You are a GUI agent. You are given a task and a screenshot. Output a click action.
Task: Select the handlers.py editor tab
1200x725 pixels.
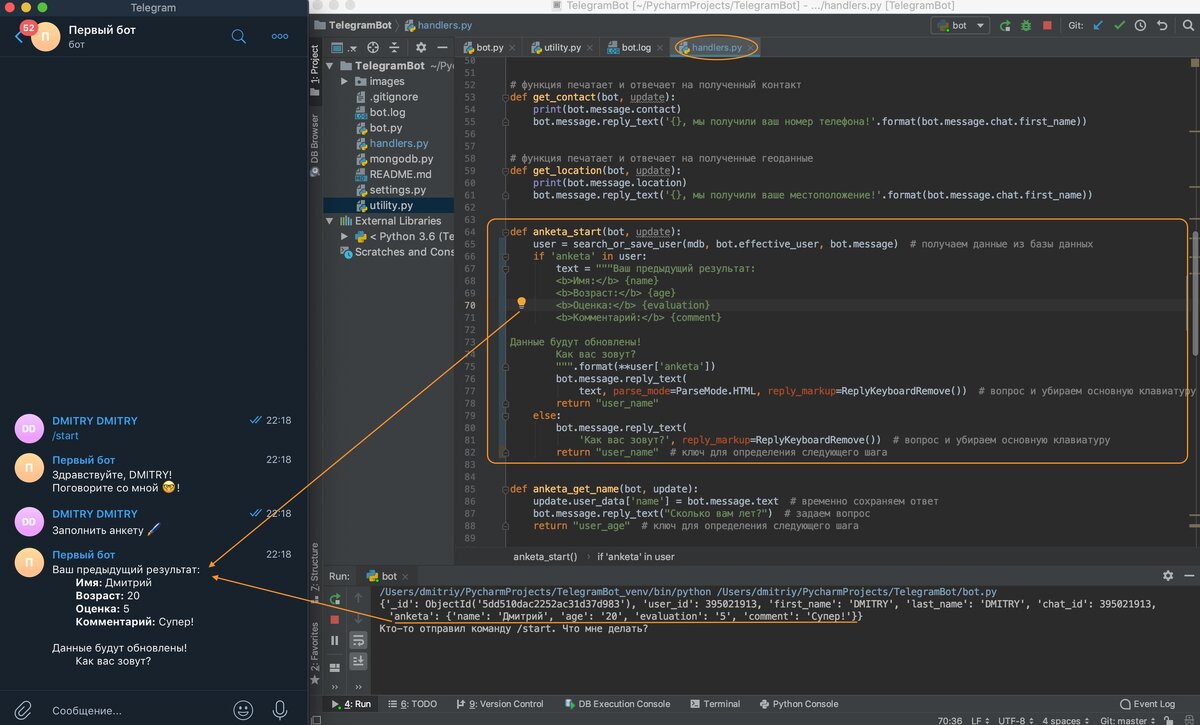(x=716, y=47)
